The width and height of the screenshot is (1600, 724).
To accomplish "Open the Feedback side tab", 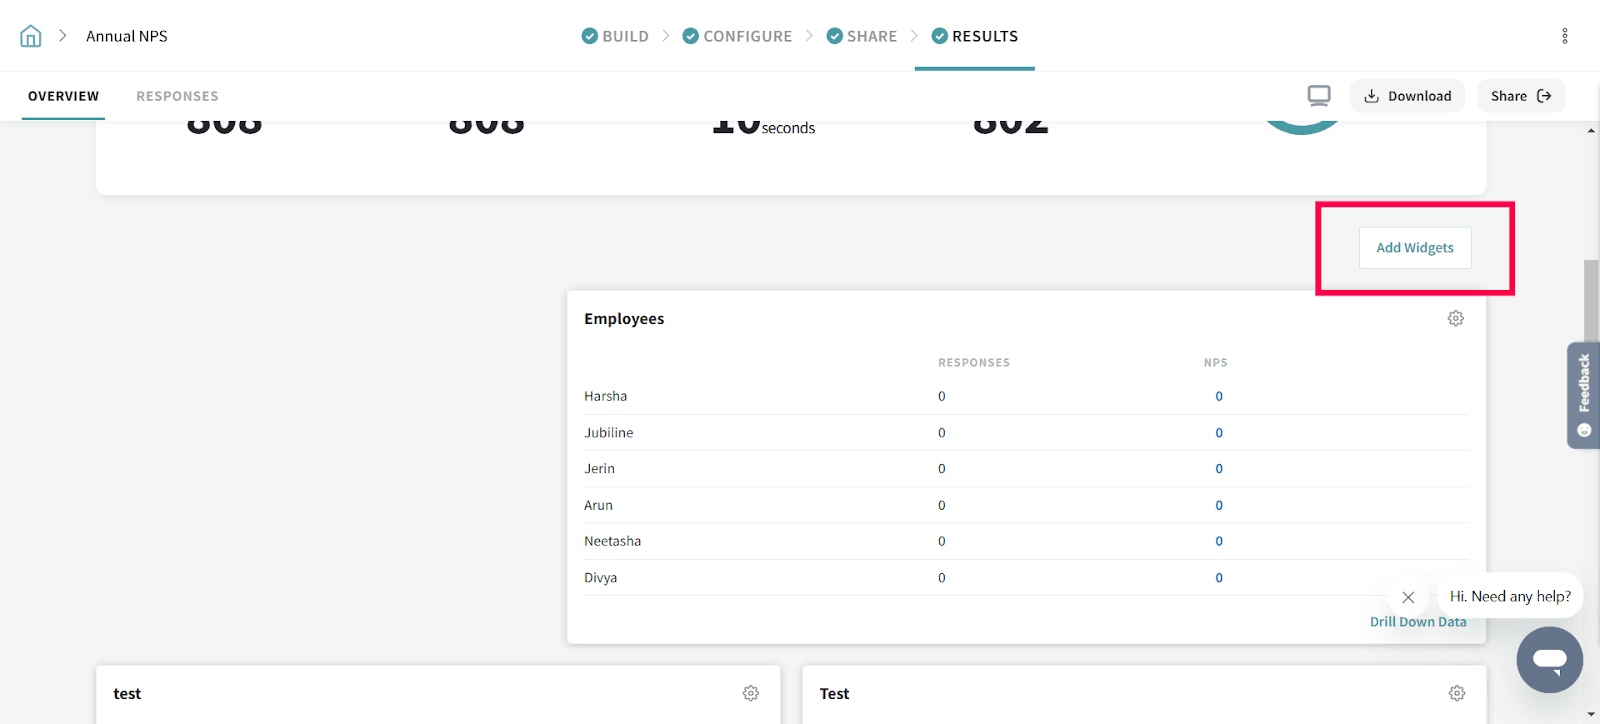I will pyautogui.click(x=1583, y=395).
